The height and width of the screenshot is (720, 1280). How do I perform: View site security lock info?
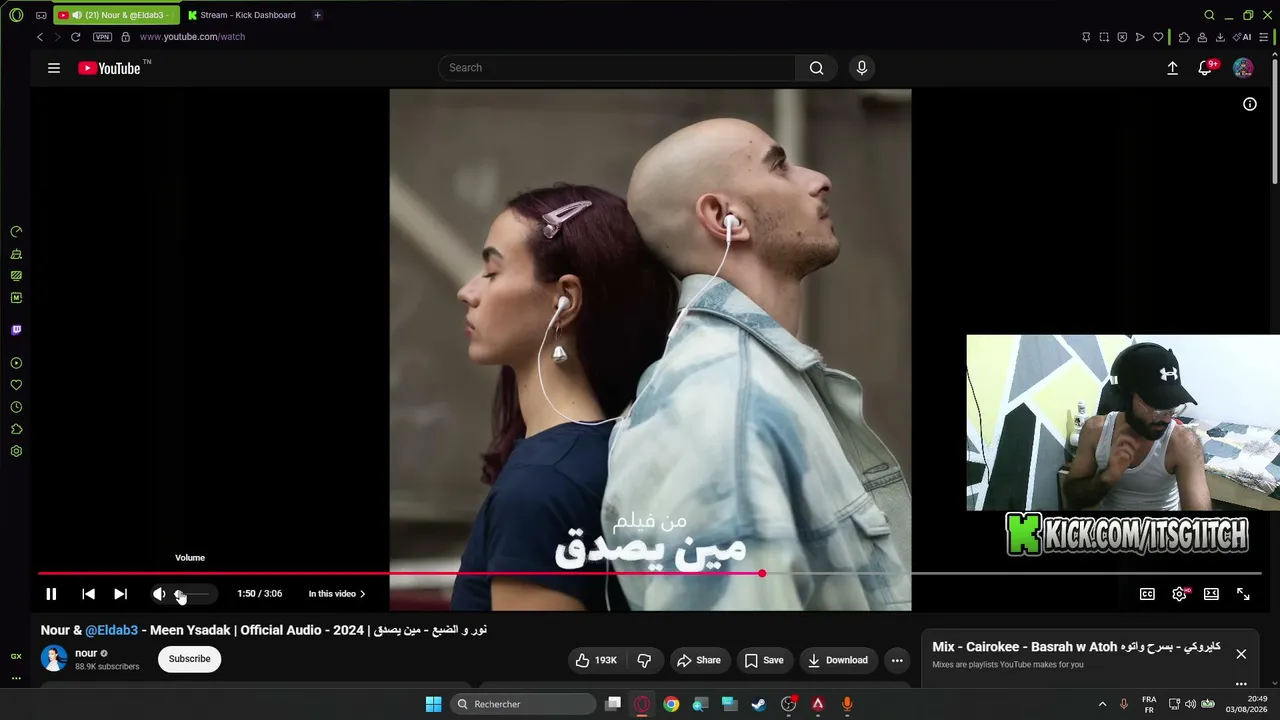(125, 37)
